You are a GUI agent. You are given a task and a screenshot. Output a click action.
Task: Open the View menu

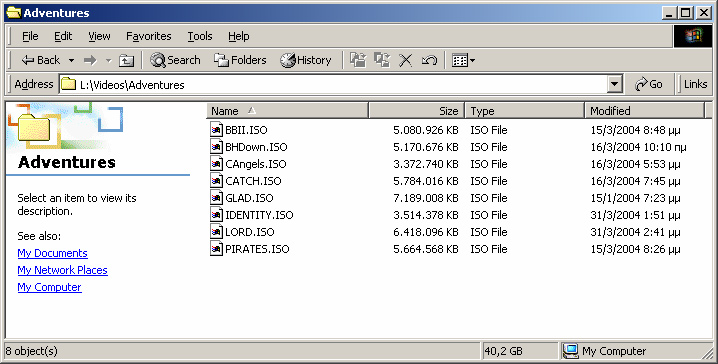click(x=99, y=36)
